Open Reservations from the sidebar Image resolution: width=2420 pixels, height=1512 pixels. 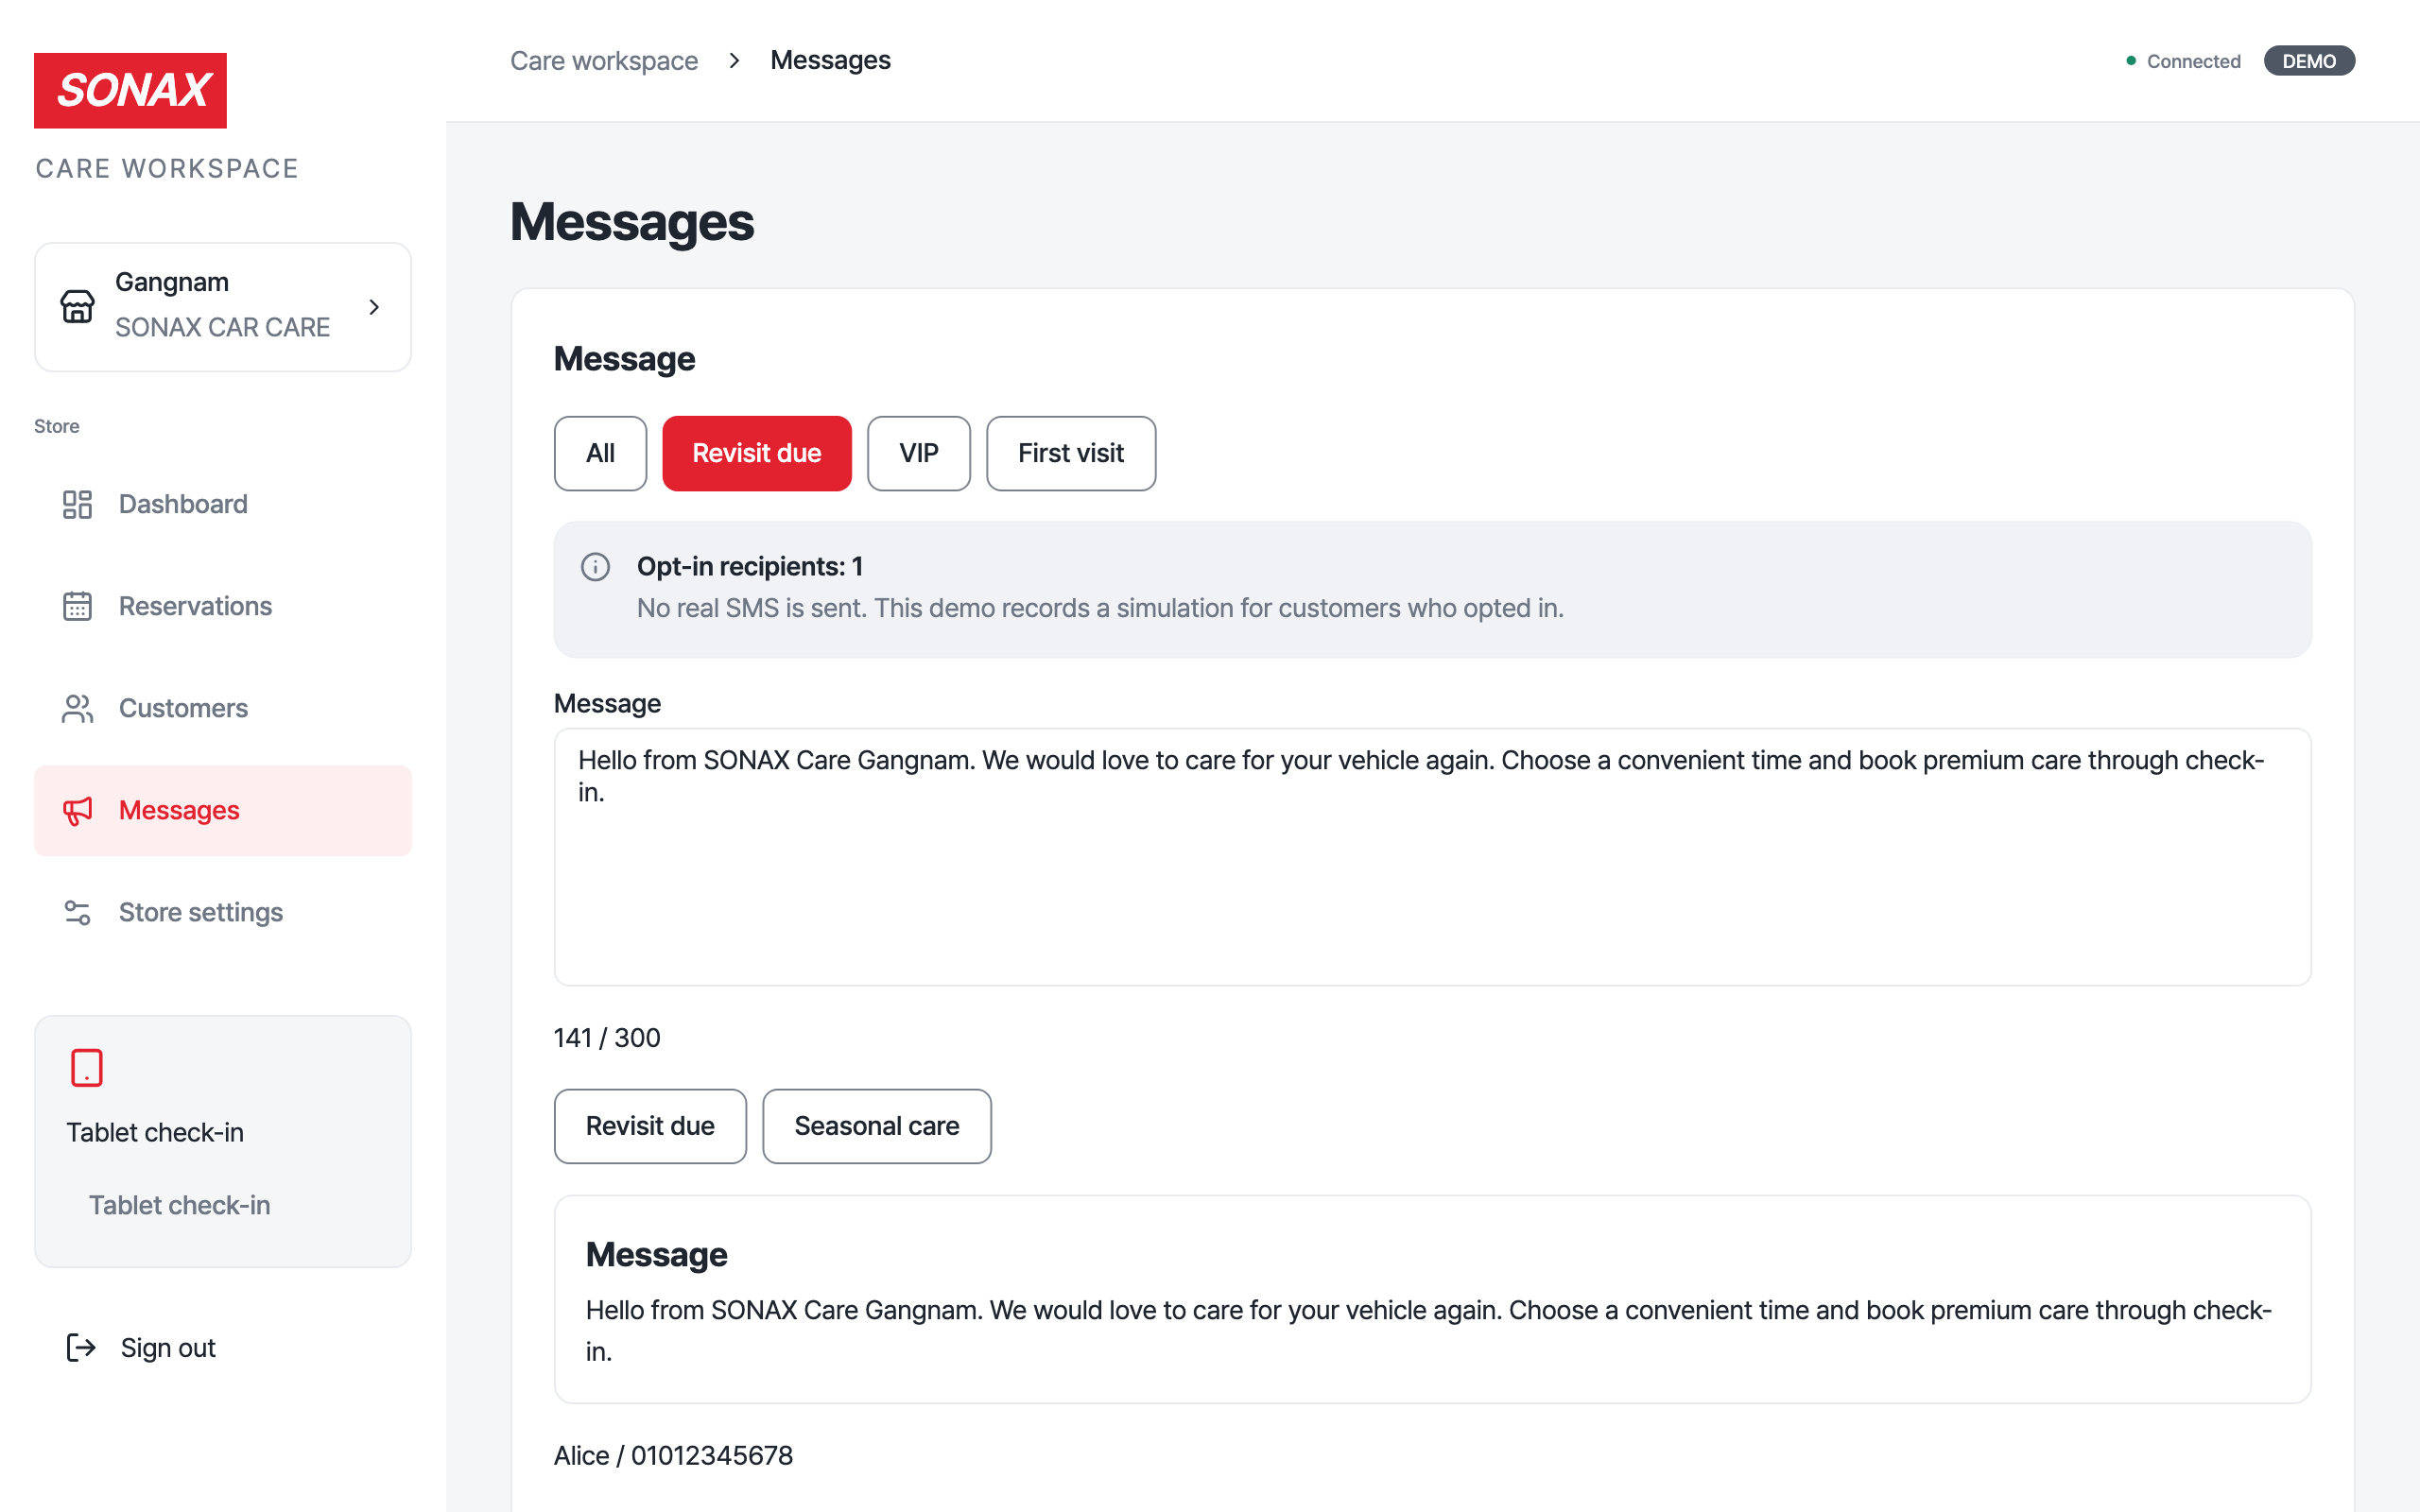click(223, 606)
